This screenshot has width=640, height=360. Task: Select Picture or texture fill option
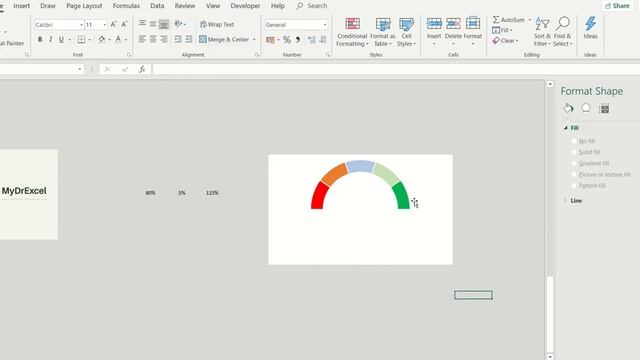click(601, 174)
